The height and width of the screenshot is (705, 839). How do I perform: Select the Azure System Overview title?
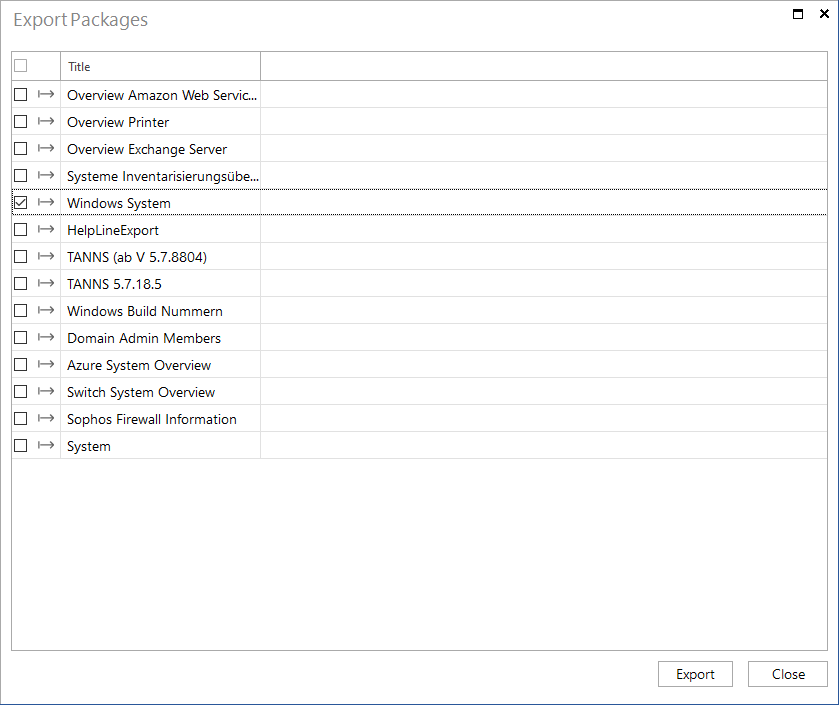(139, 365)
